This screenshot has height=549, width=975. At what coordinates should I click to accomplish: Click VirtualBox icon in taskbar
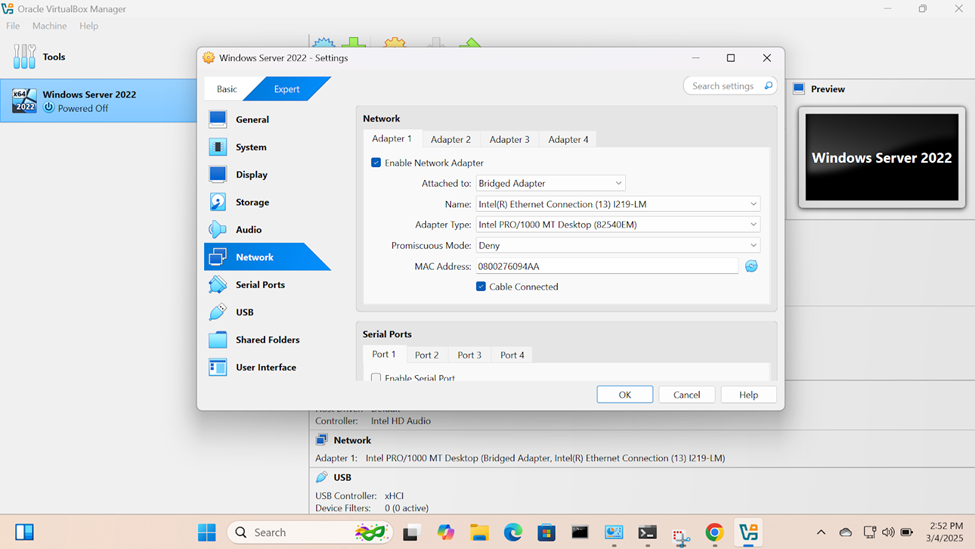point(748,532)
